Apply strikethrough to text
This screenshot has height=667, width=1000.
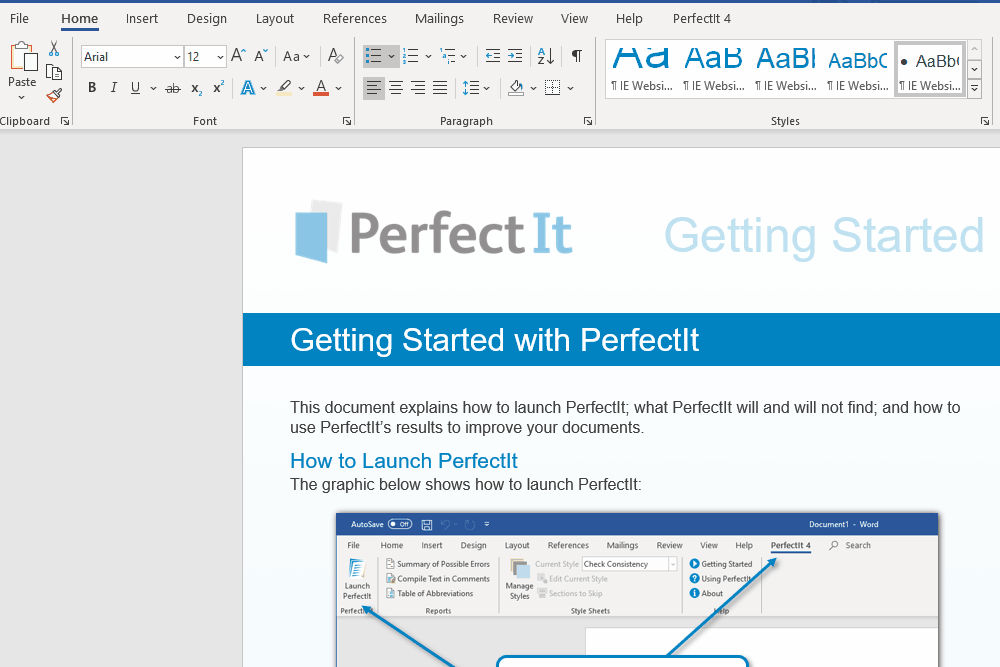(x=173, y=89)
